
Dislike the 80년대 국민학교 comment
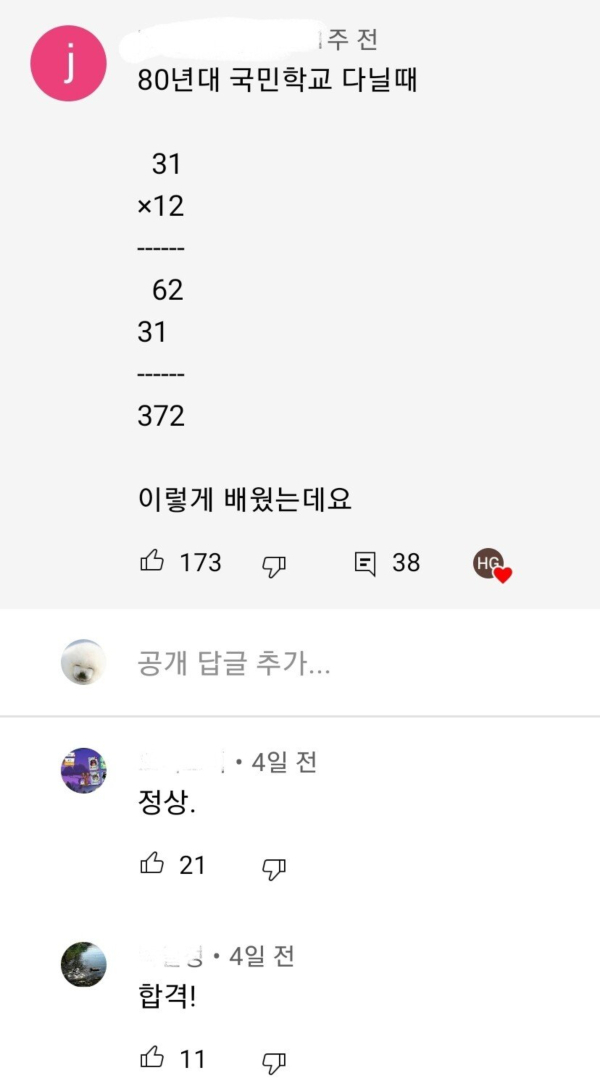273,566
